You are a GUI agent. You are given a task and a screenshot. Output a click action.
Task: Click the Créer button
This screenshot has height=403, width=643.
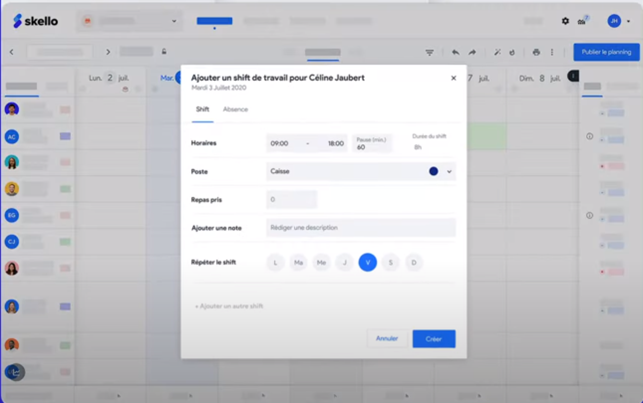(433, 339)
